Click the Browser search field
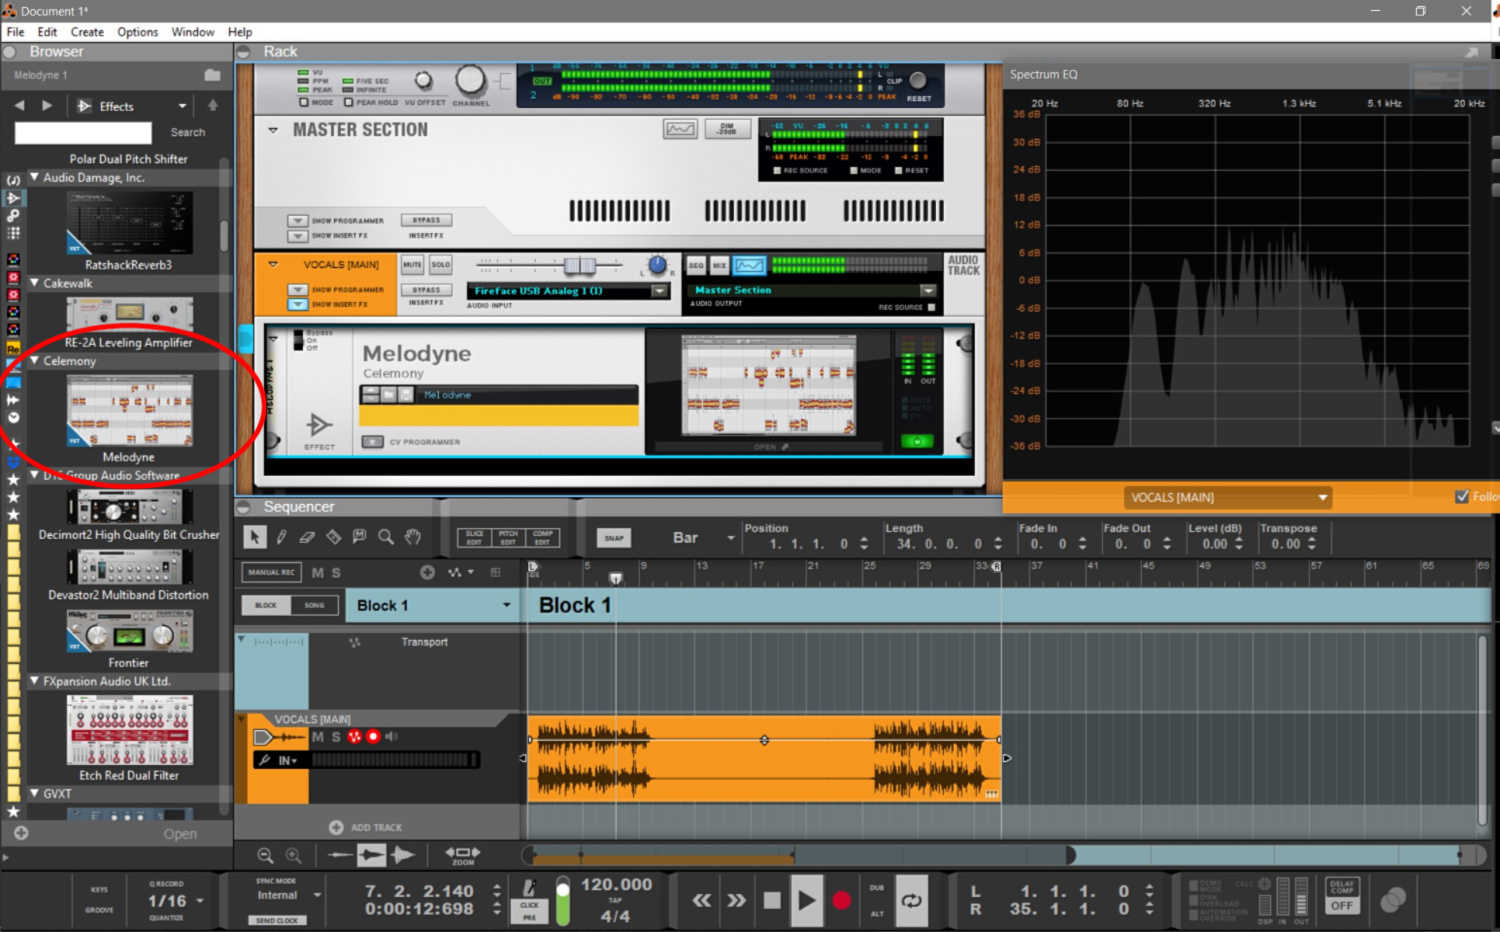This screenshot has width=1500, height=932. tap(83, 133)
